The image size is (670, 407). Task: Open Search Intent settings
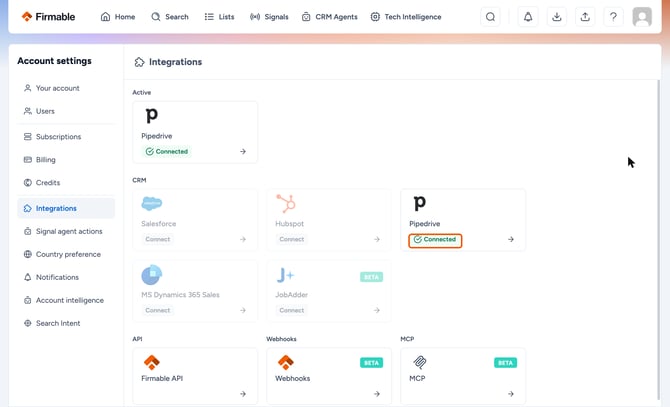66,324
